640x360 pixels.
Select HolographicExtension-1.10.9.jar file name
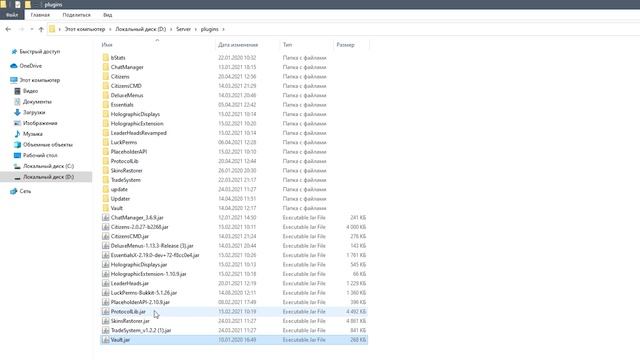(x=148, y=274)
